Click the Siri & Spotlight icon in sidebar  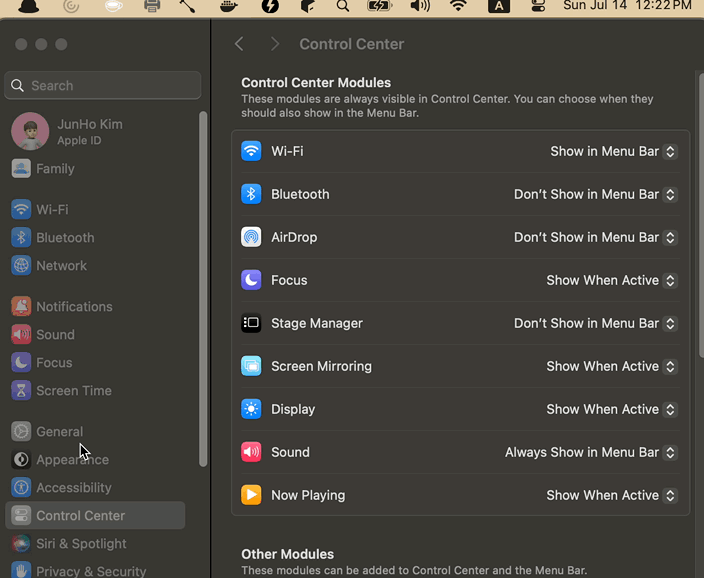tap(21, 543)
